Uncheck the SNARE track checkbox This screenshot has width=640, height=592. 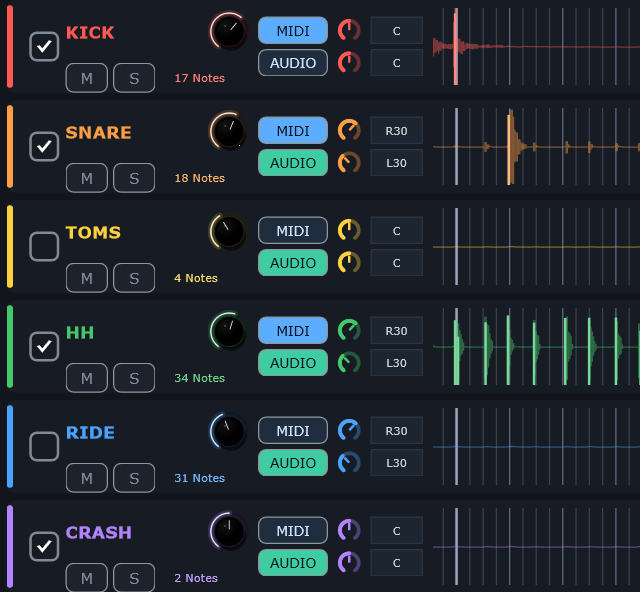[x=44, y=146]
